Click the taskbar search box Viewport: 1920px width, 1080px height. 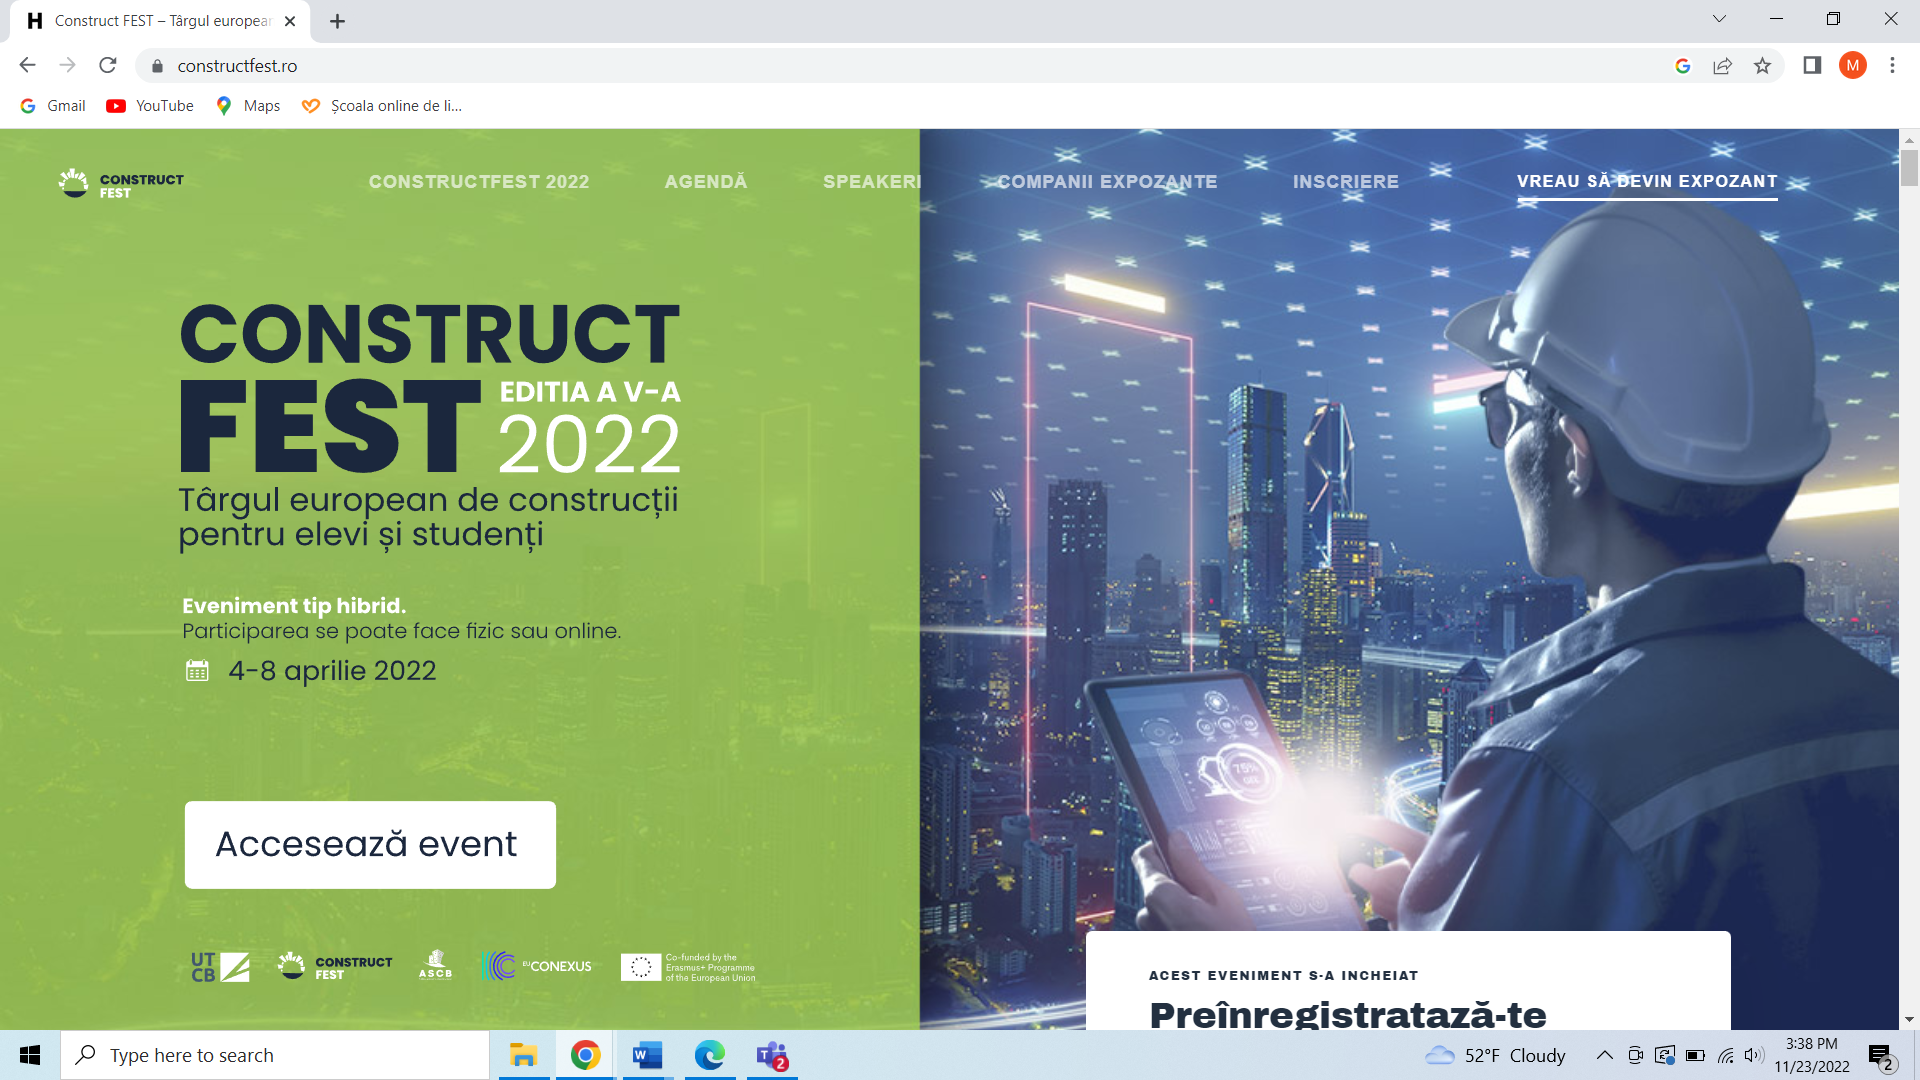pos(275,1055)
